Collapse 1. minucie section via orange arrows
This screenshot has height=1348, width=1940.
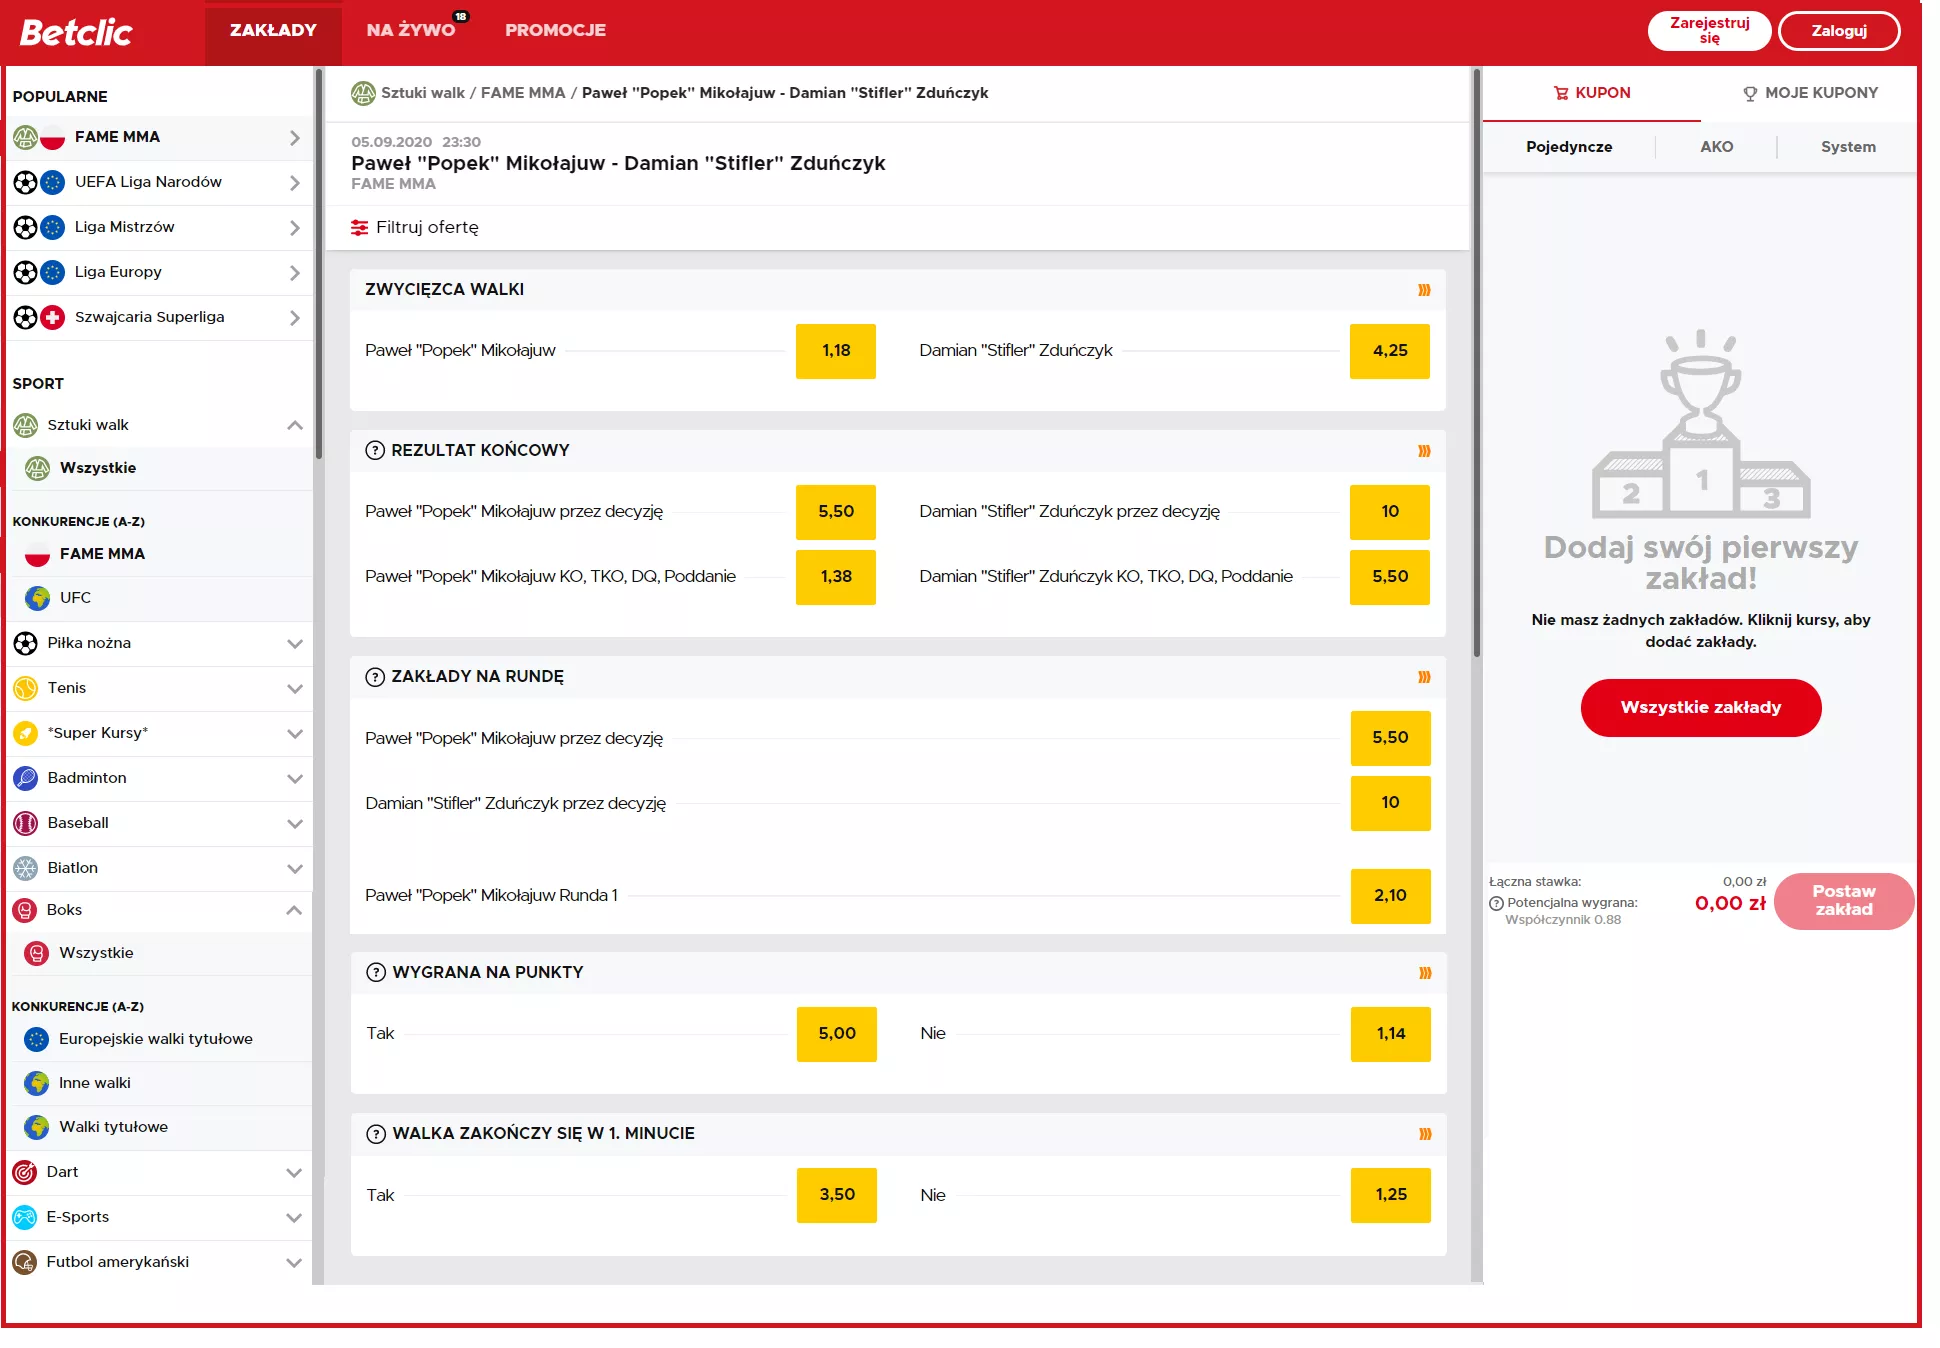(1425, 1134)
